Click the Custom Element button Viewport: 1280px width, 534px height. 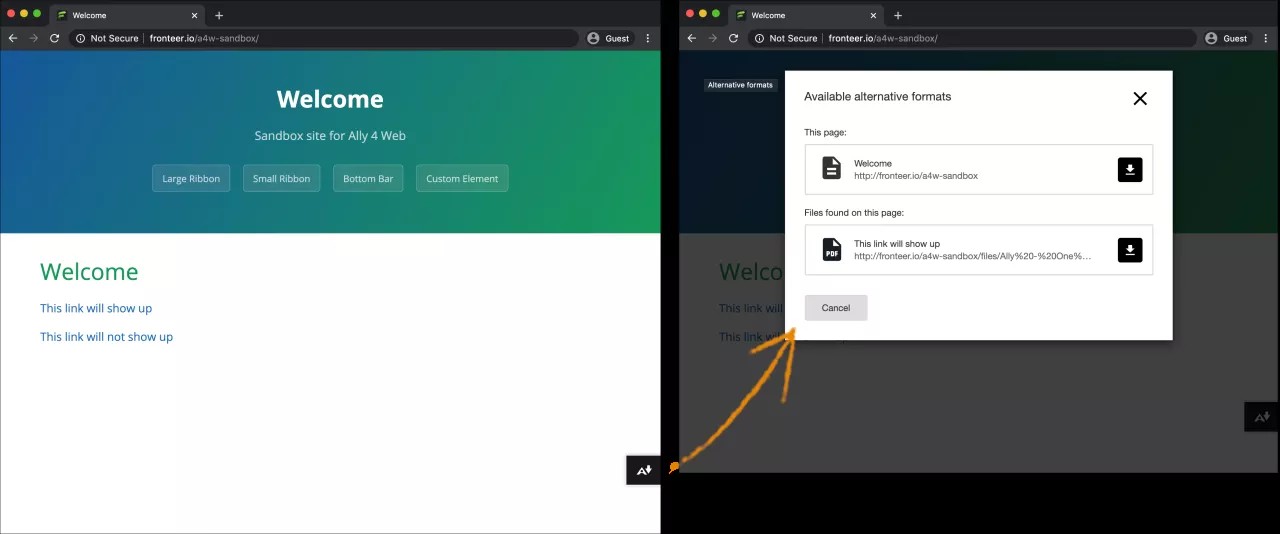pos(462,179)
